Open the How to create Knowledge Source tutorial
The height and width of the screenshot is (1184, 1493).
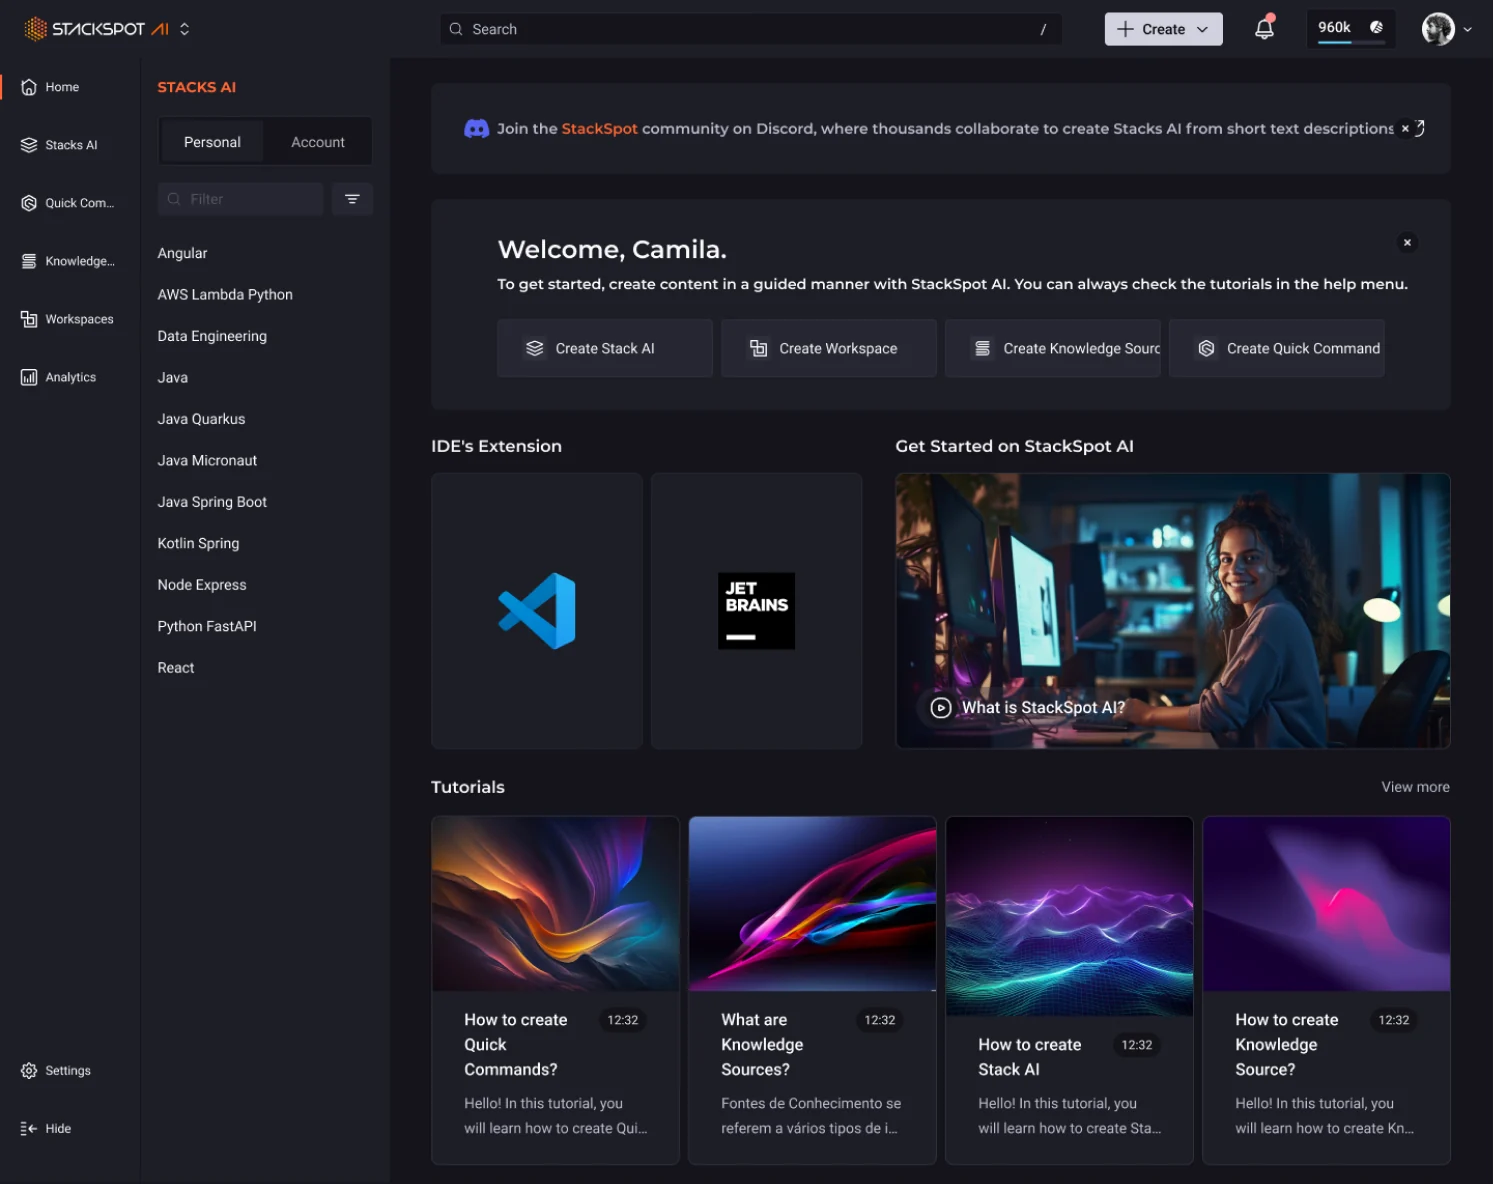1326,990
